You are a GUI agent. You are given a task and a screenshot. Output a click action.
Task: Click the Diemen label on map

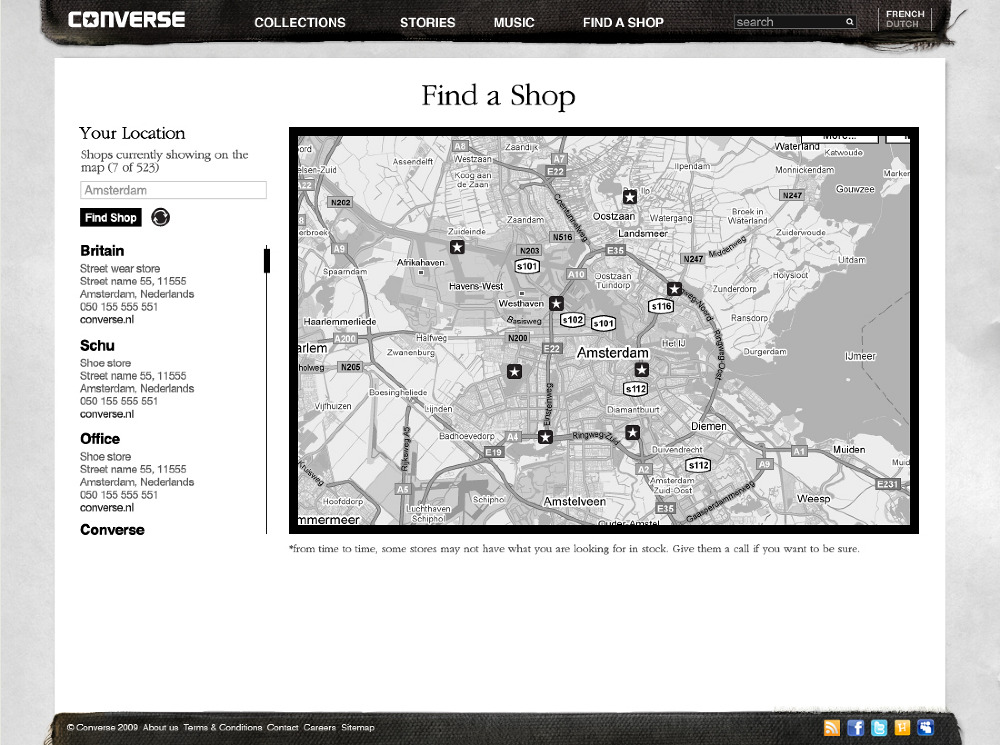click(x=709, y=426)
